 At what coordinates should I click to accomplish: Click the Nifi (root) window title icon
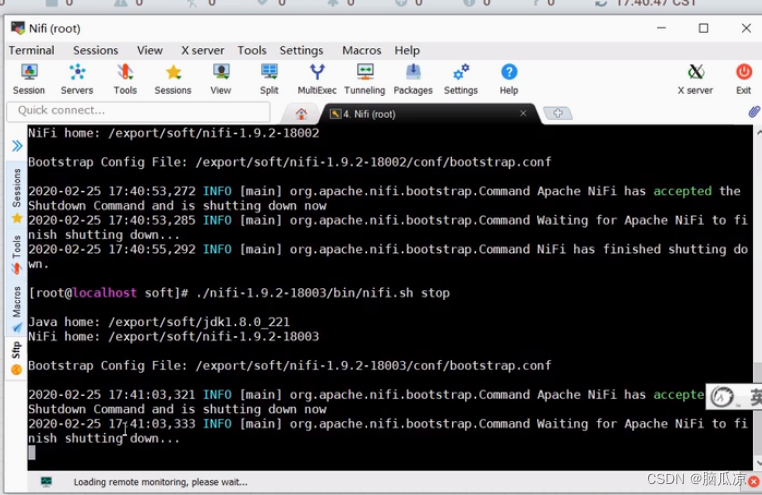pos(18,28)
